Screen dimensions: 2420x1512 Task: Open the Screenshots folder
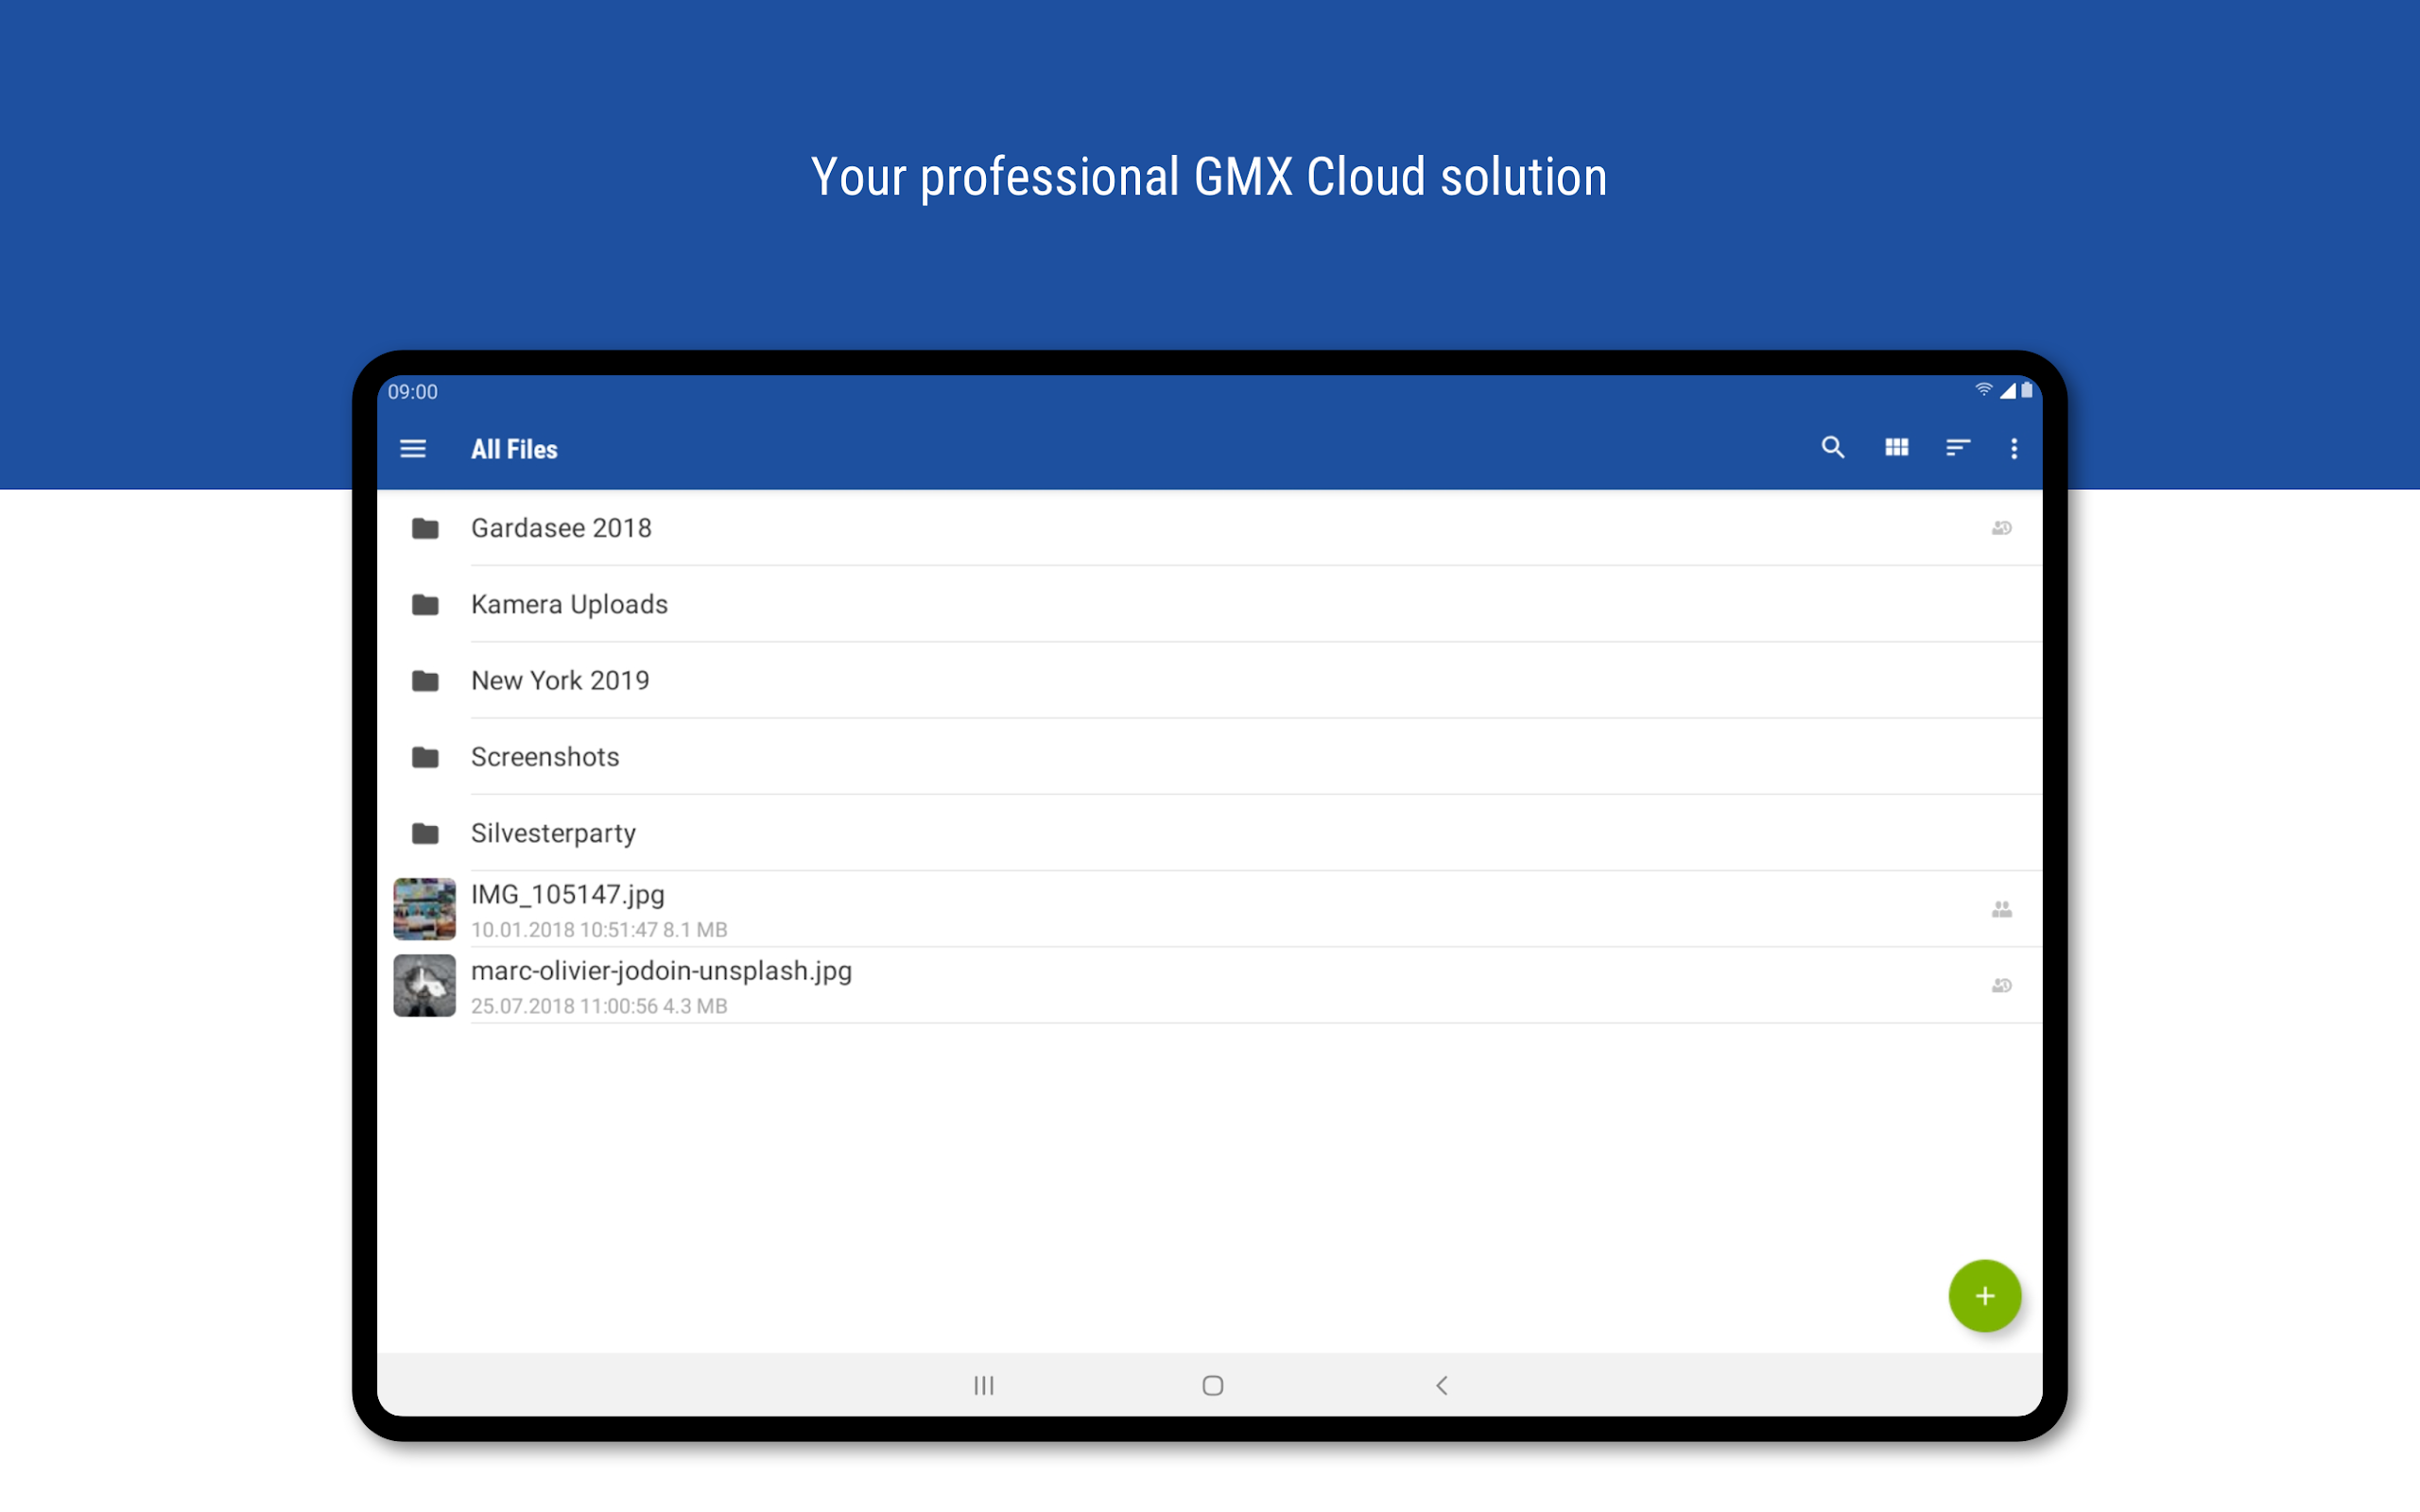tap(1209, 757)
